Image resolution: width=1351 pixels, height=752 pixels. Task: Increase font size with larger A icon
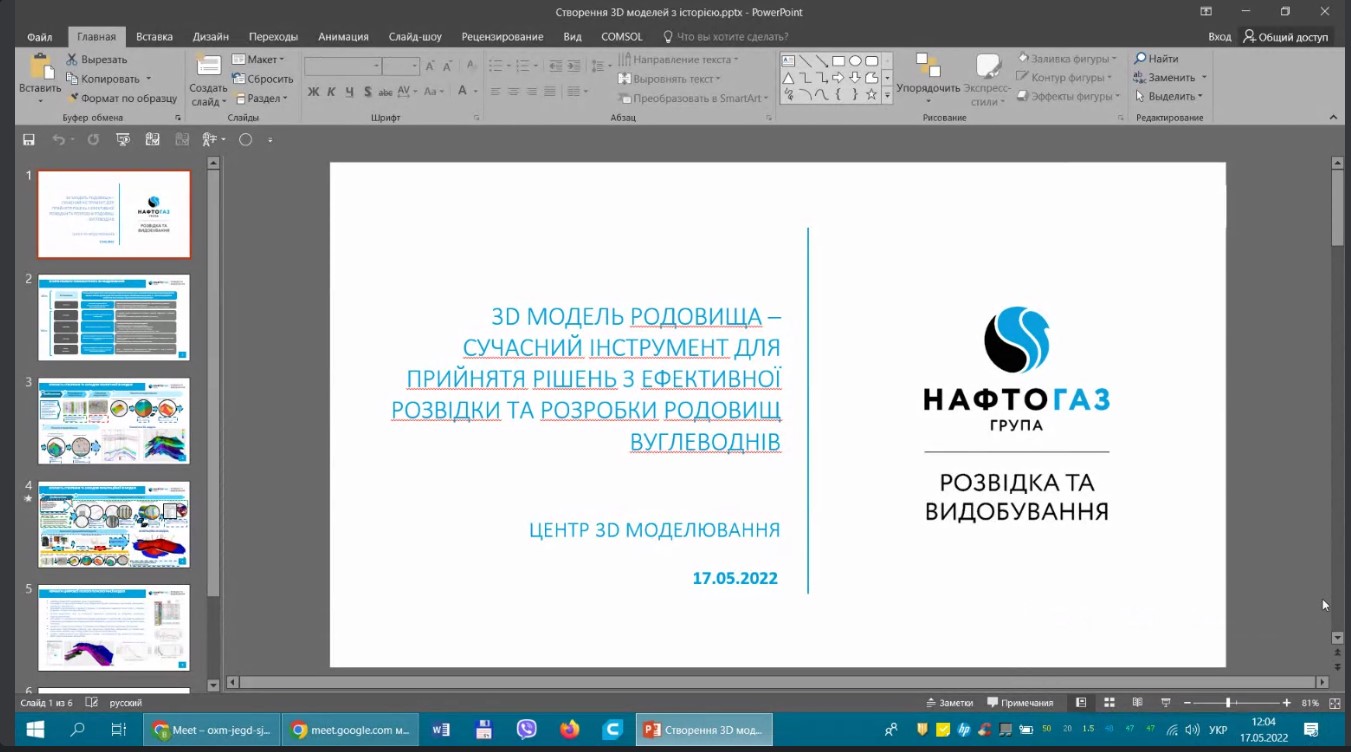tap(431, 66)
